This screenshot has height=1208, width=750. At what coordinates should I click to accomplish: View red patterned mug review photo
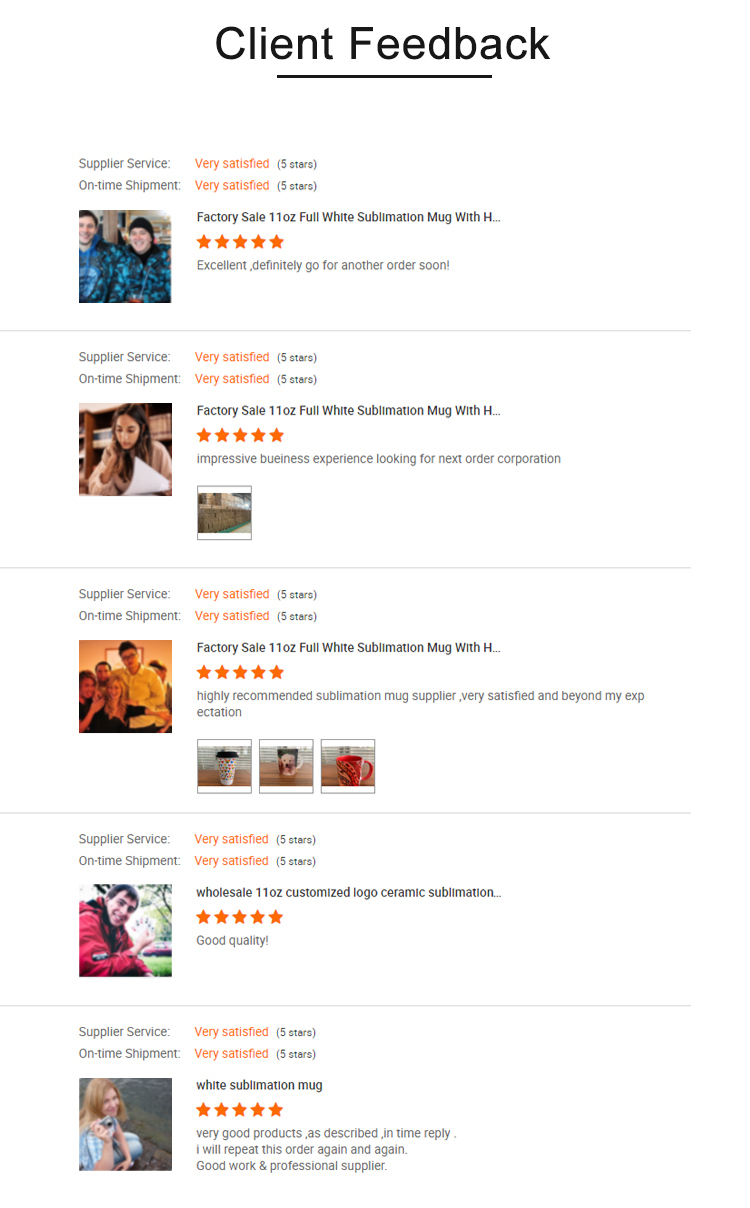coord(348,766)
